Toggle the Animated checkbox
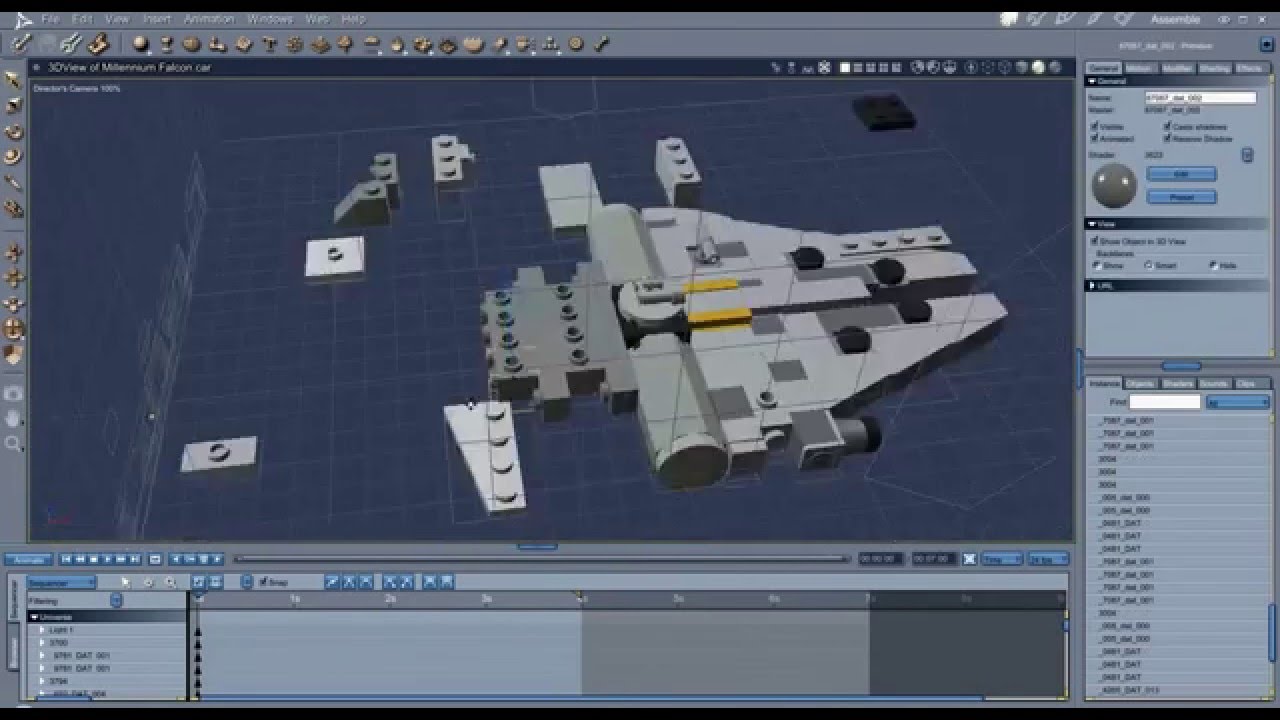The width and height of the screenshot is (1280, 720). point(1093,139)
